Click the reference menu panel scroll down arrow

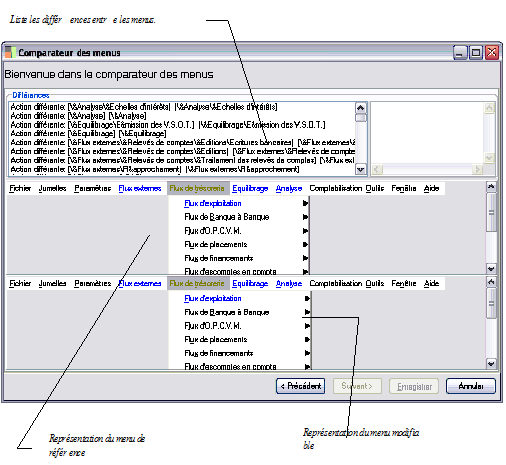pos(491,268)
